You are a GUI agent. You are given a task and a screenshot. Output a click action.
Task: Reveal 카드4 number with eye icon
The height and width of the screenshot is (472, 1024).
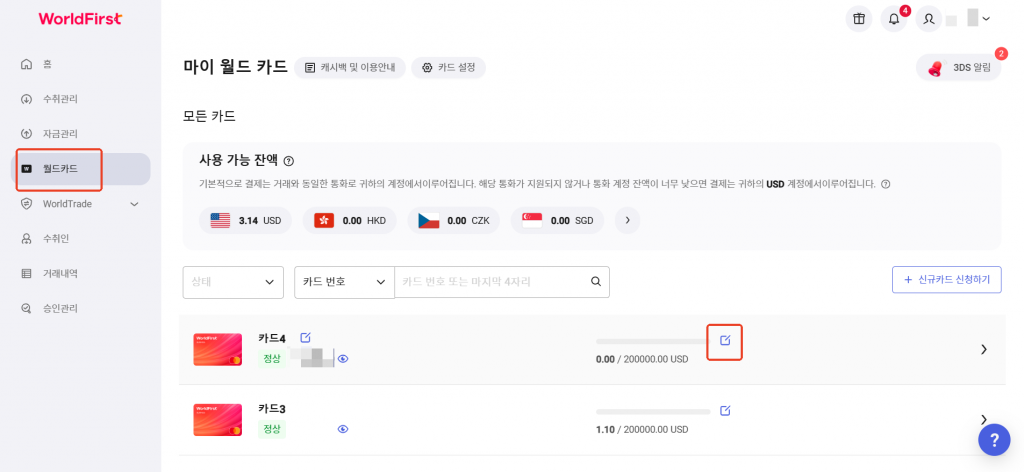point(344,358)
